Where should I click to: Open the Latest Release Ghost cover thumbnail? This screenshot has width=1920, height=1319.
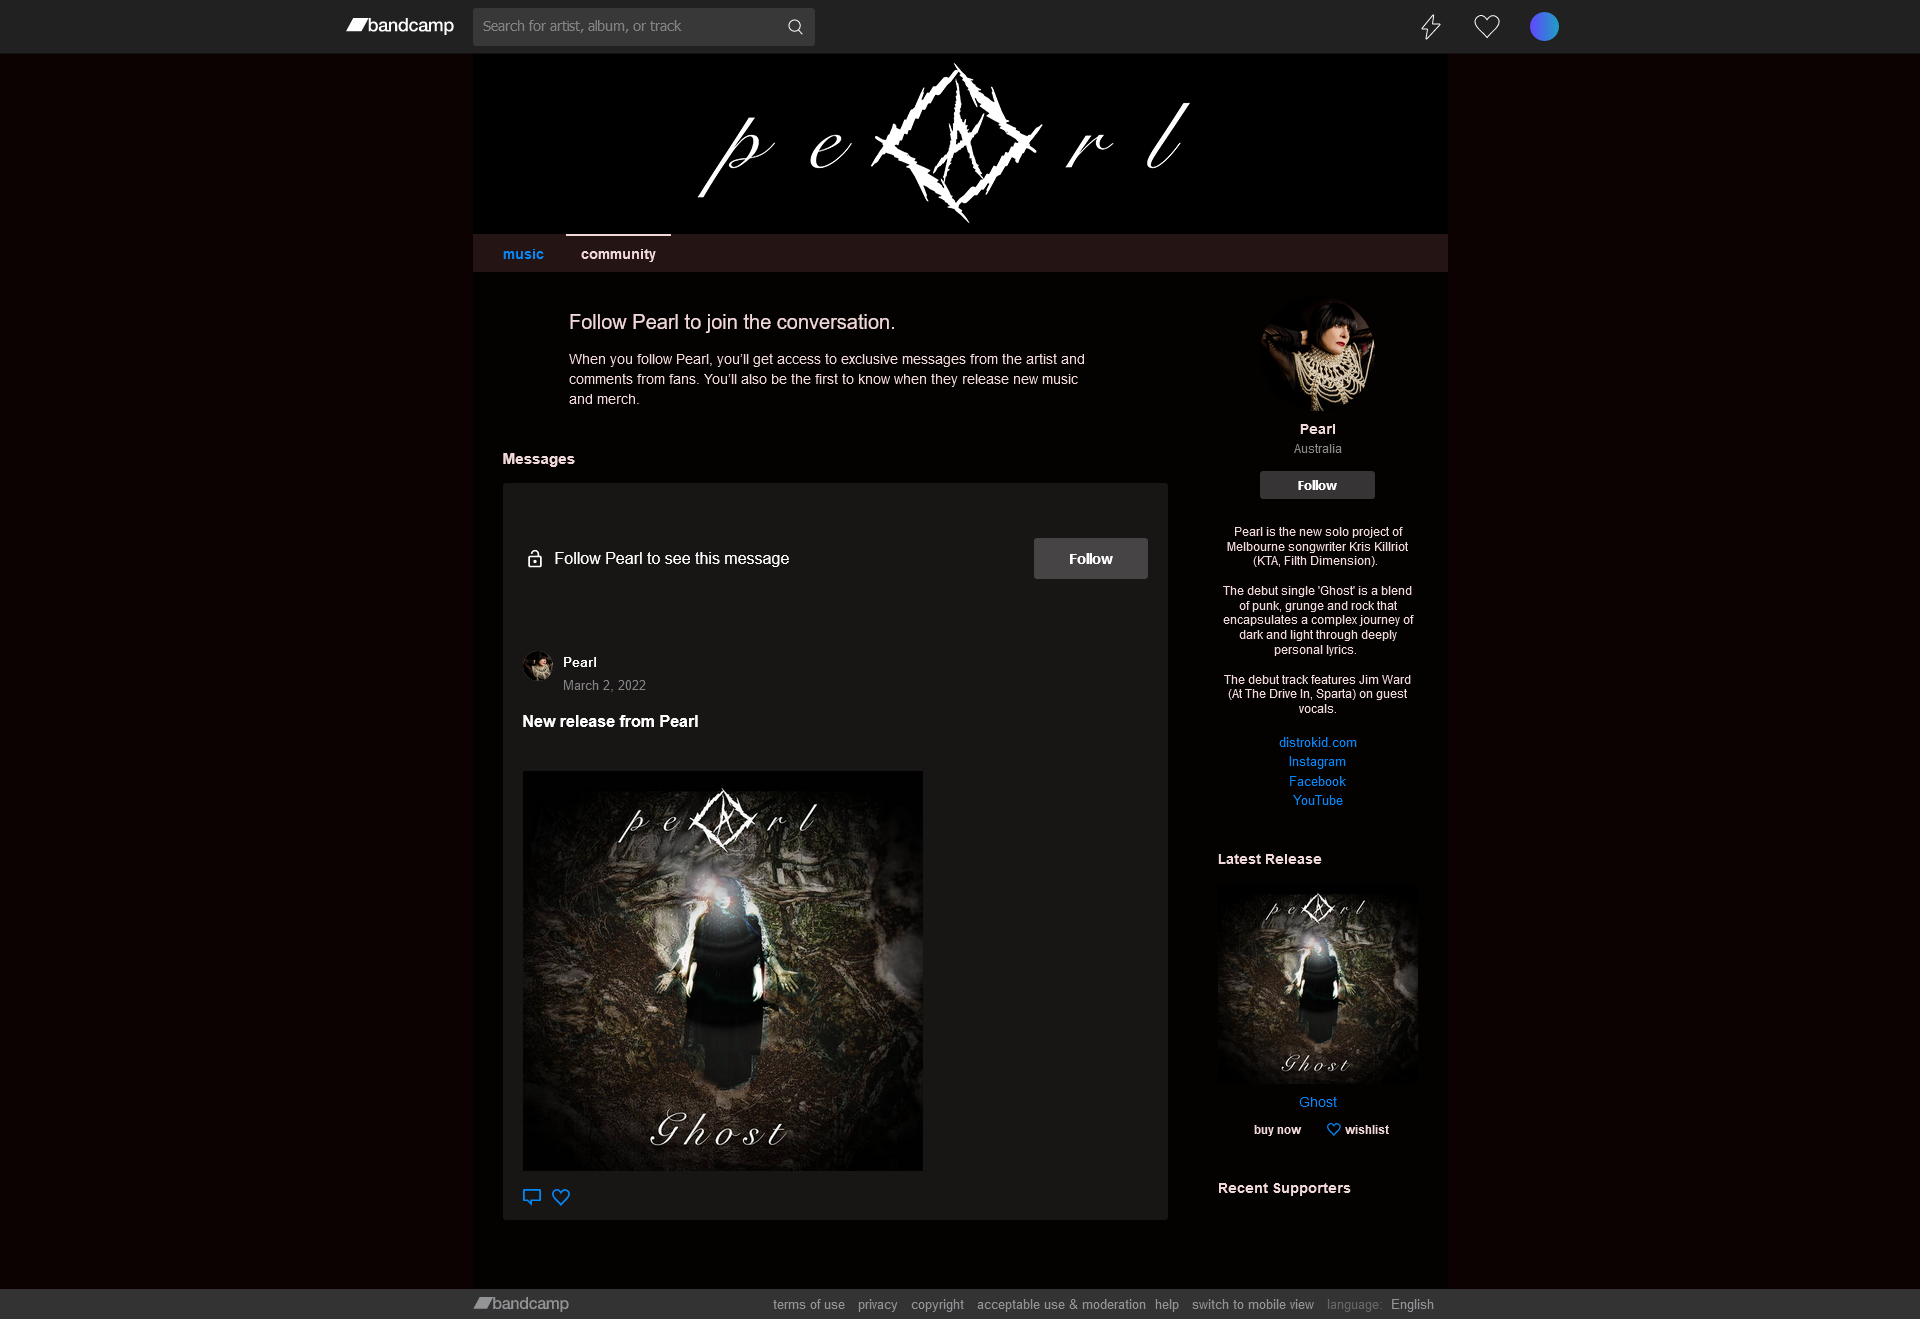(x=1318, y=985)
